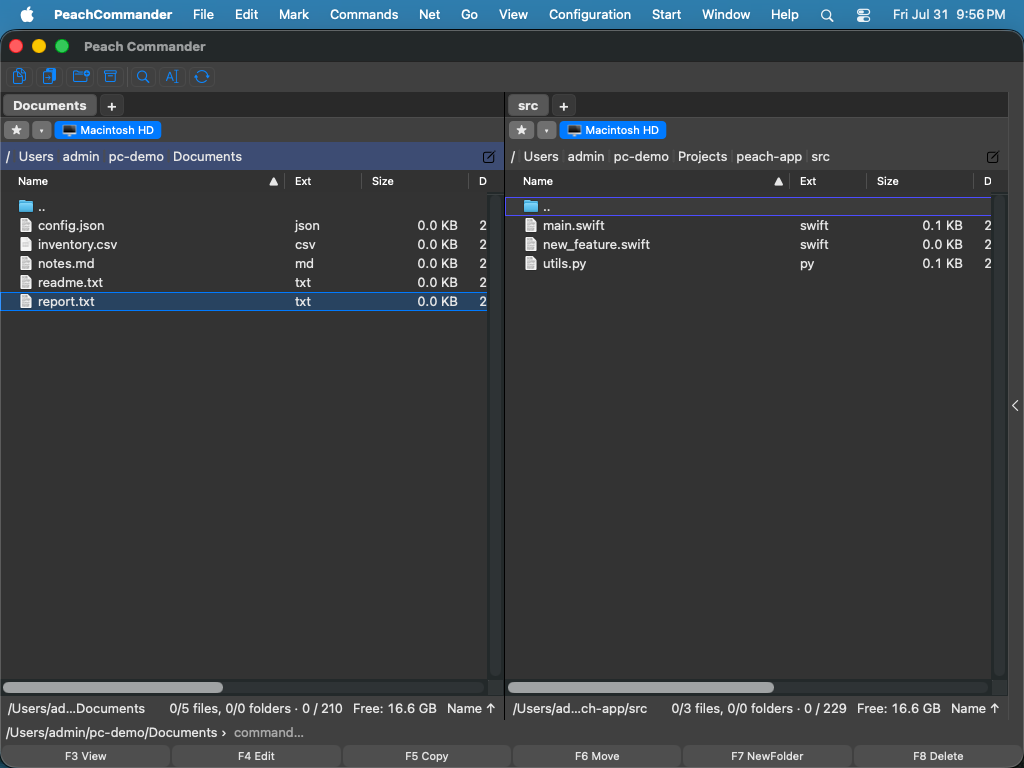Open the Configuration menu

click(590, 14)
